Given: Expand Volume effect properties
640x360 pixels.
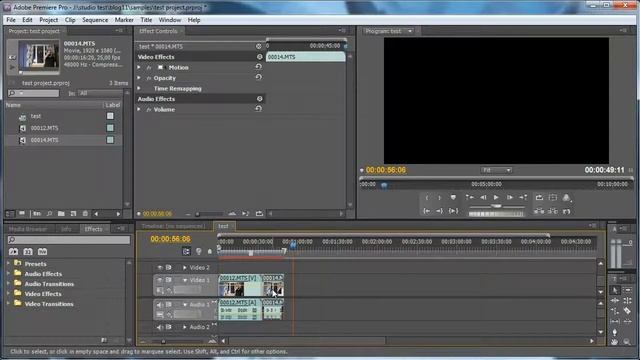Looking at the screenshot, I should click(139, 109).
